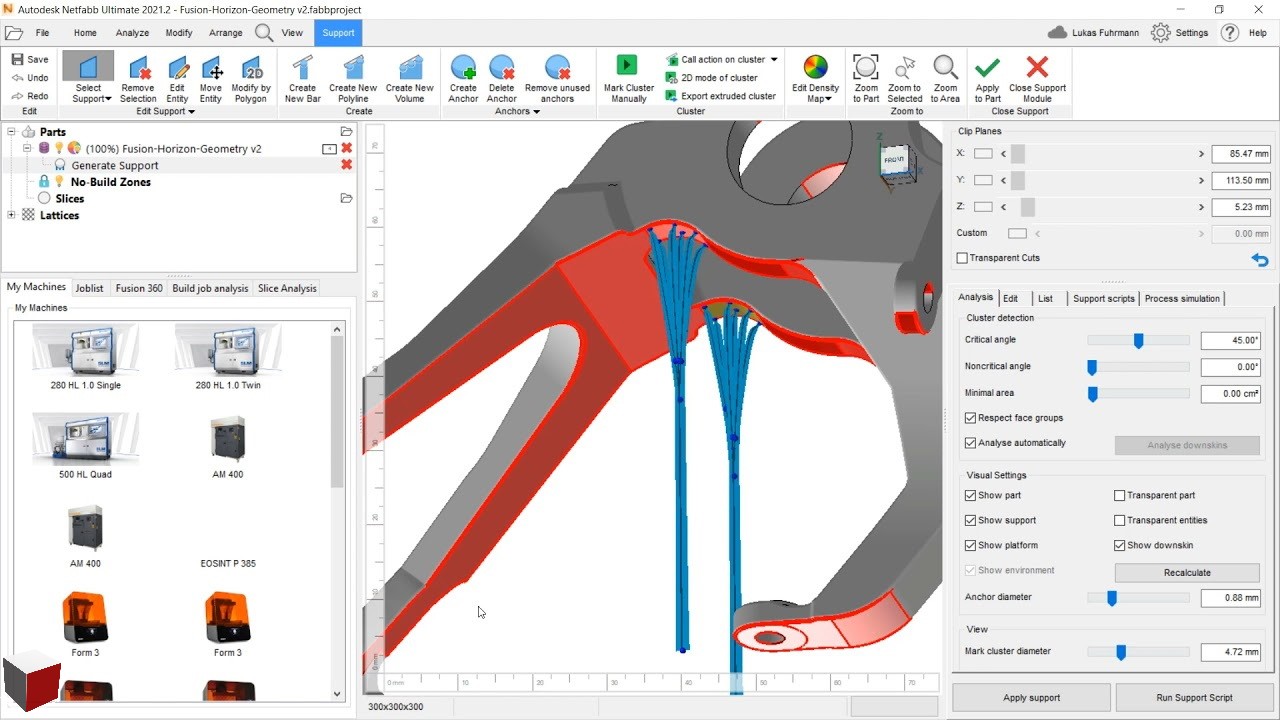Click the Redo icon
Viewport: 1280px width, 720px height.
[18, 96]
